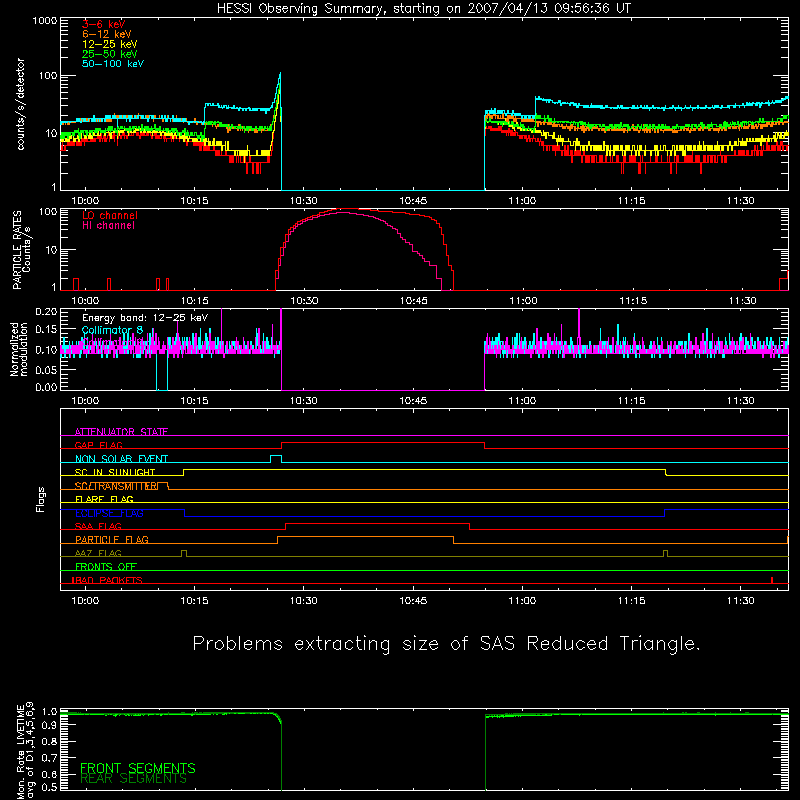Click the Collimator 8 legend label
Image resolution: width=800 pixels, height=800 pixels.
112,330
